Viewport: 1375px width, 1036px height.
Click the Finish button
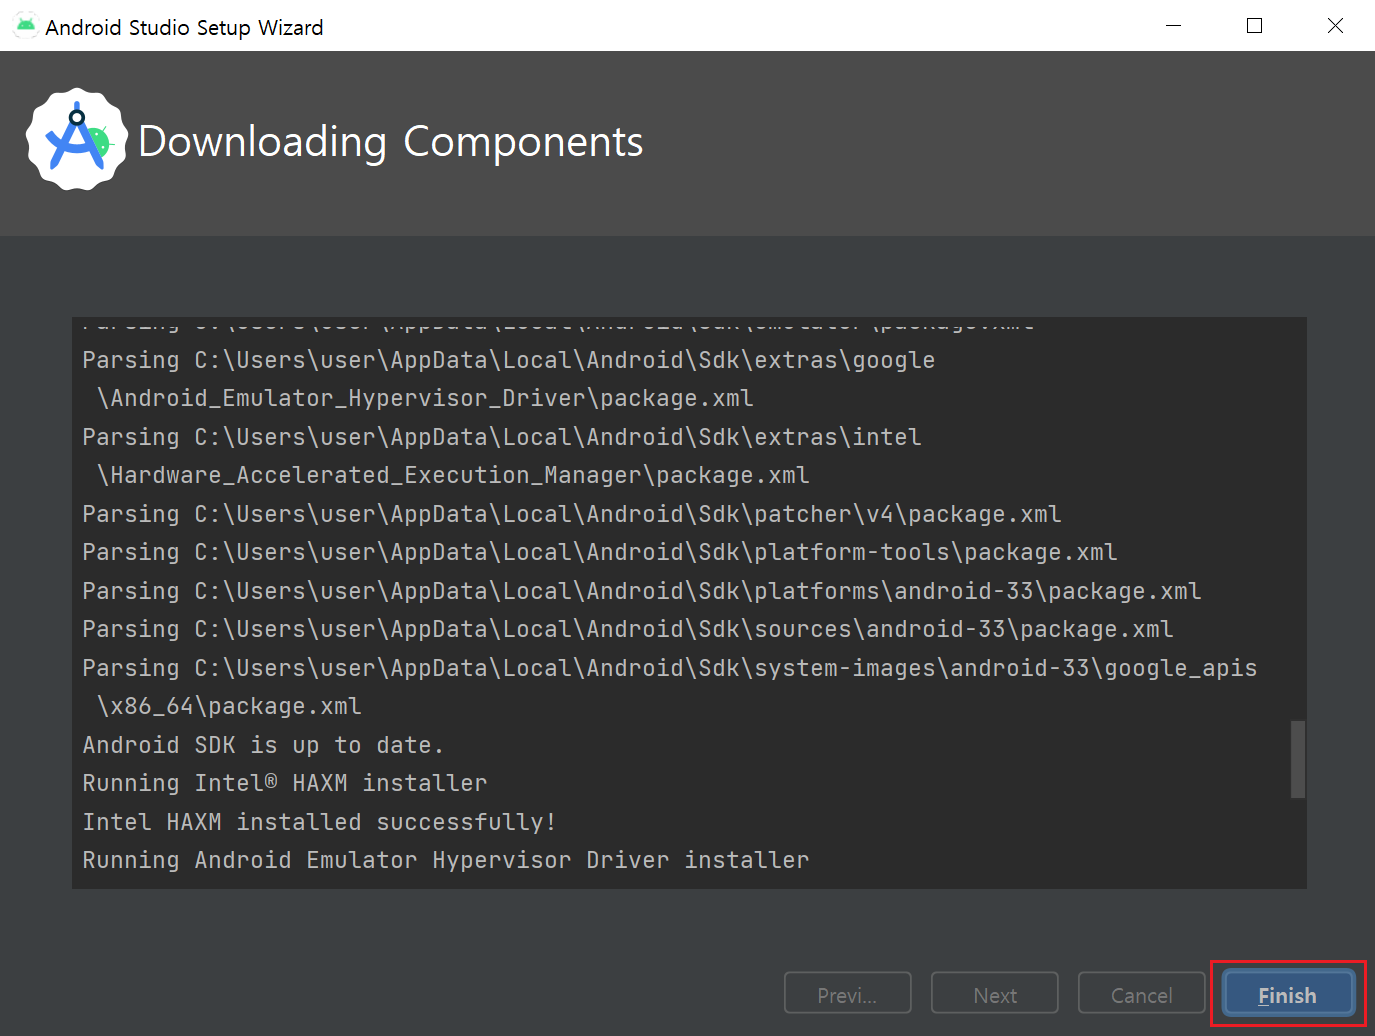pyautogui.click(x=1288, y=994)
